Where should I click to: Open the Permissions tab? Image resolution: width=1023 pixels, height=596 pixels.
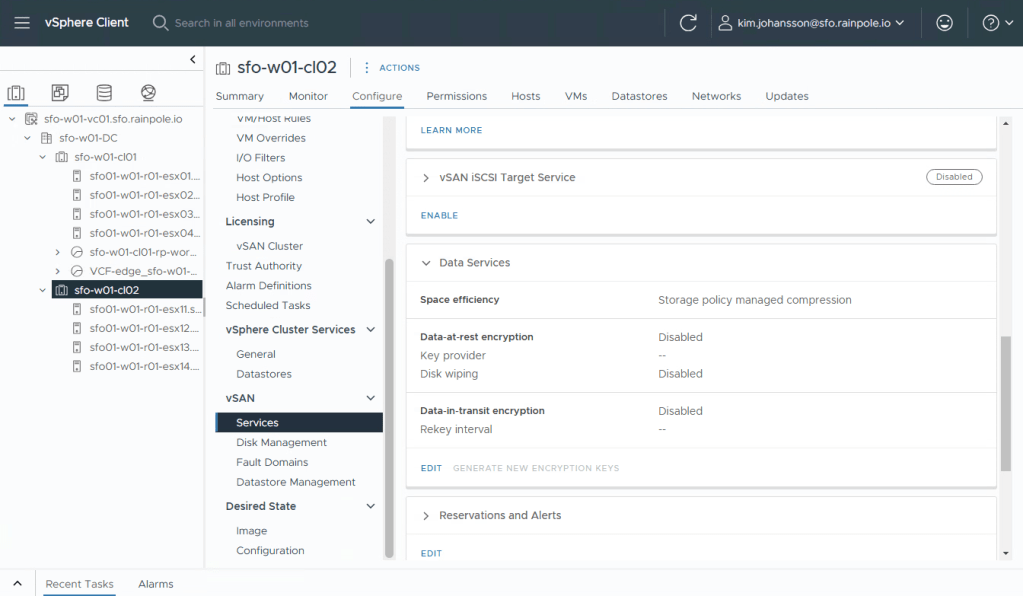456,96
